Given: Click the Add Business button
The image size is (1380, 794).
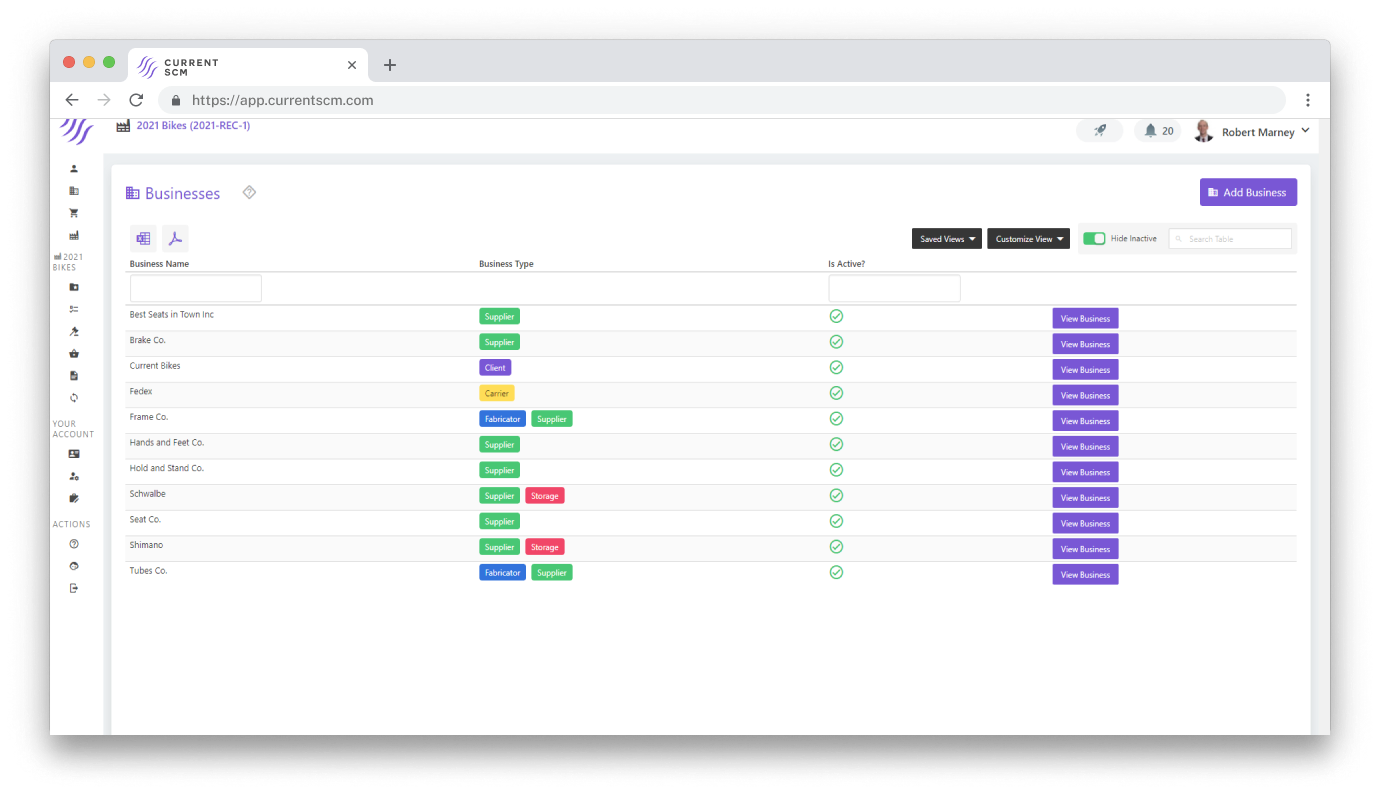Looking at the screenshot, I should [1247, 191].
